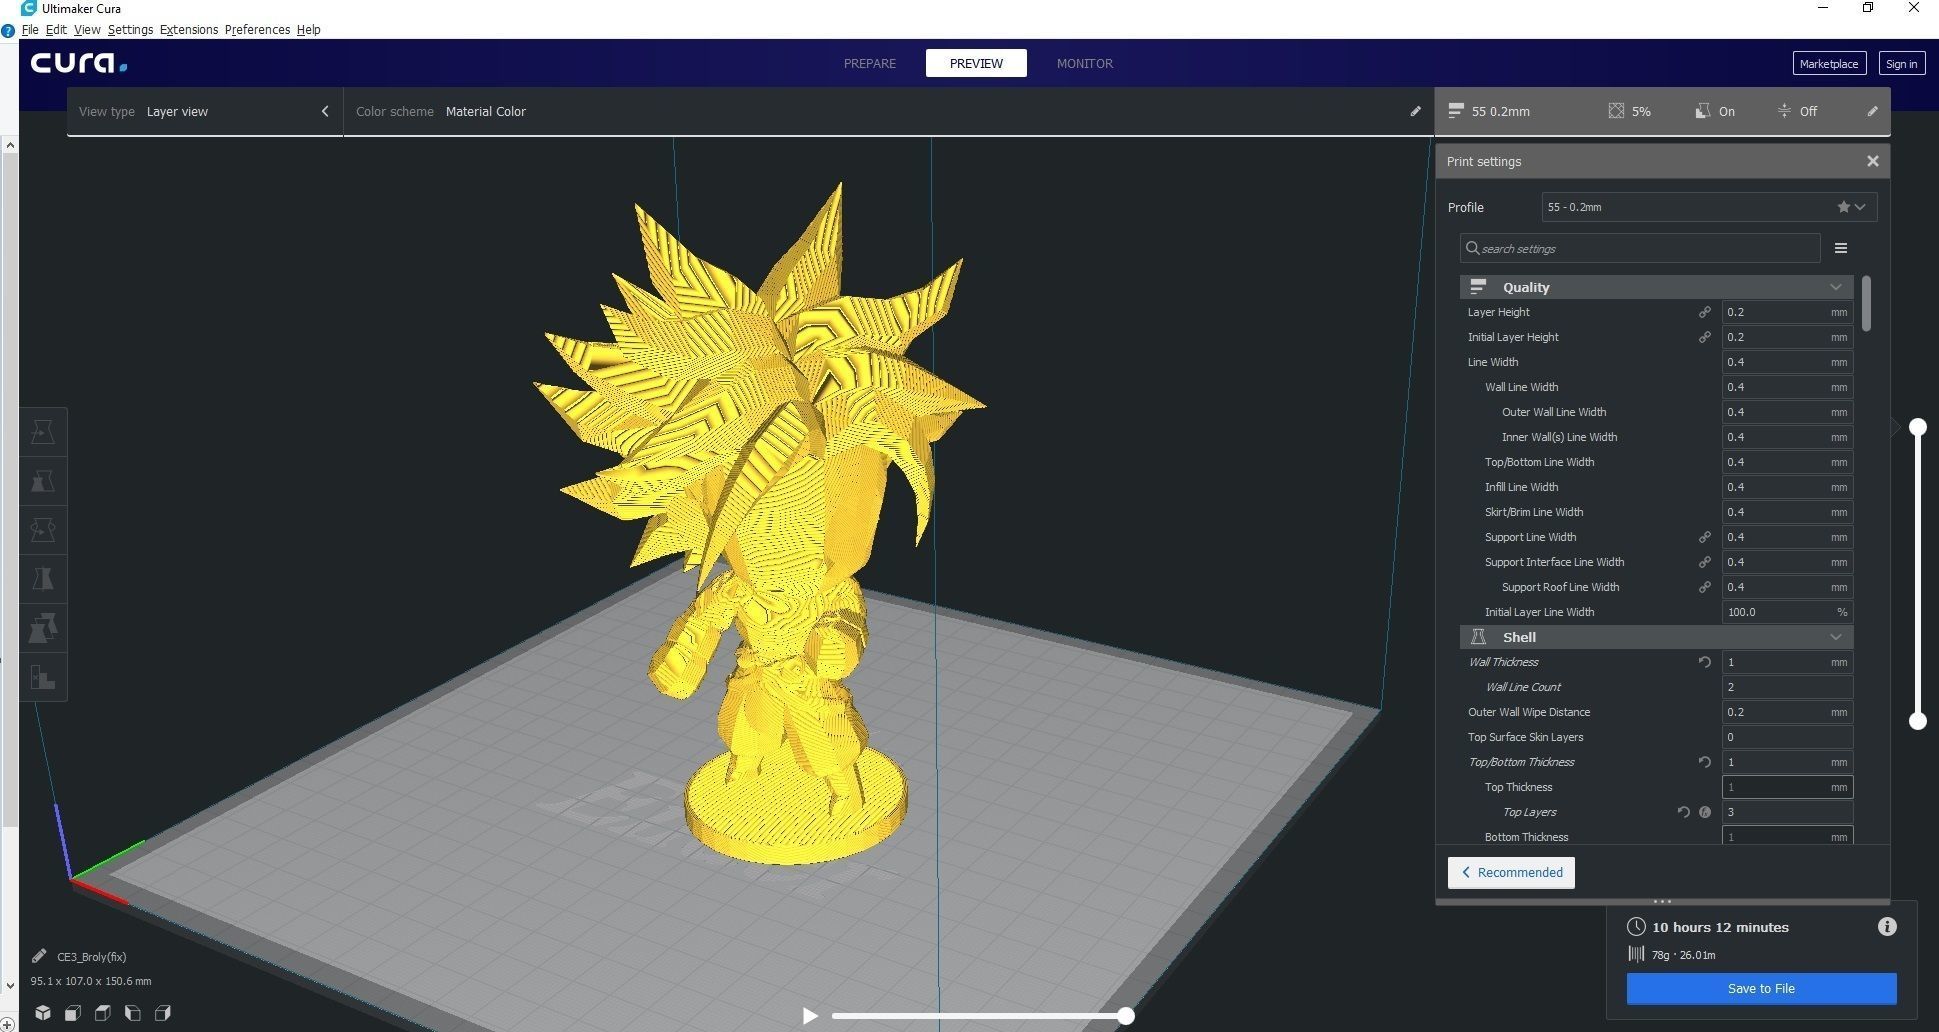Select the PREVIEW stage tab

(976, 63)
